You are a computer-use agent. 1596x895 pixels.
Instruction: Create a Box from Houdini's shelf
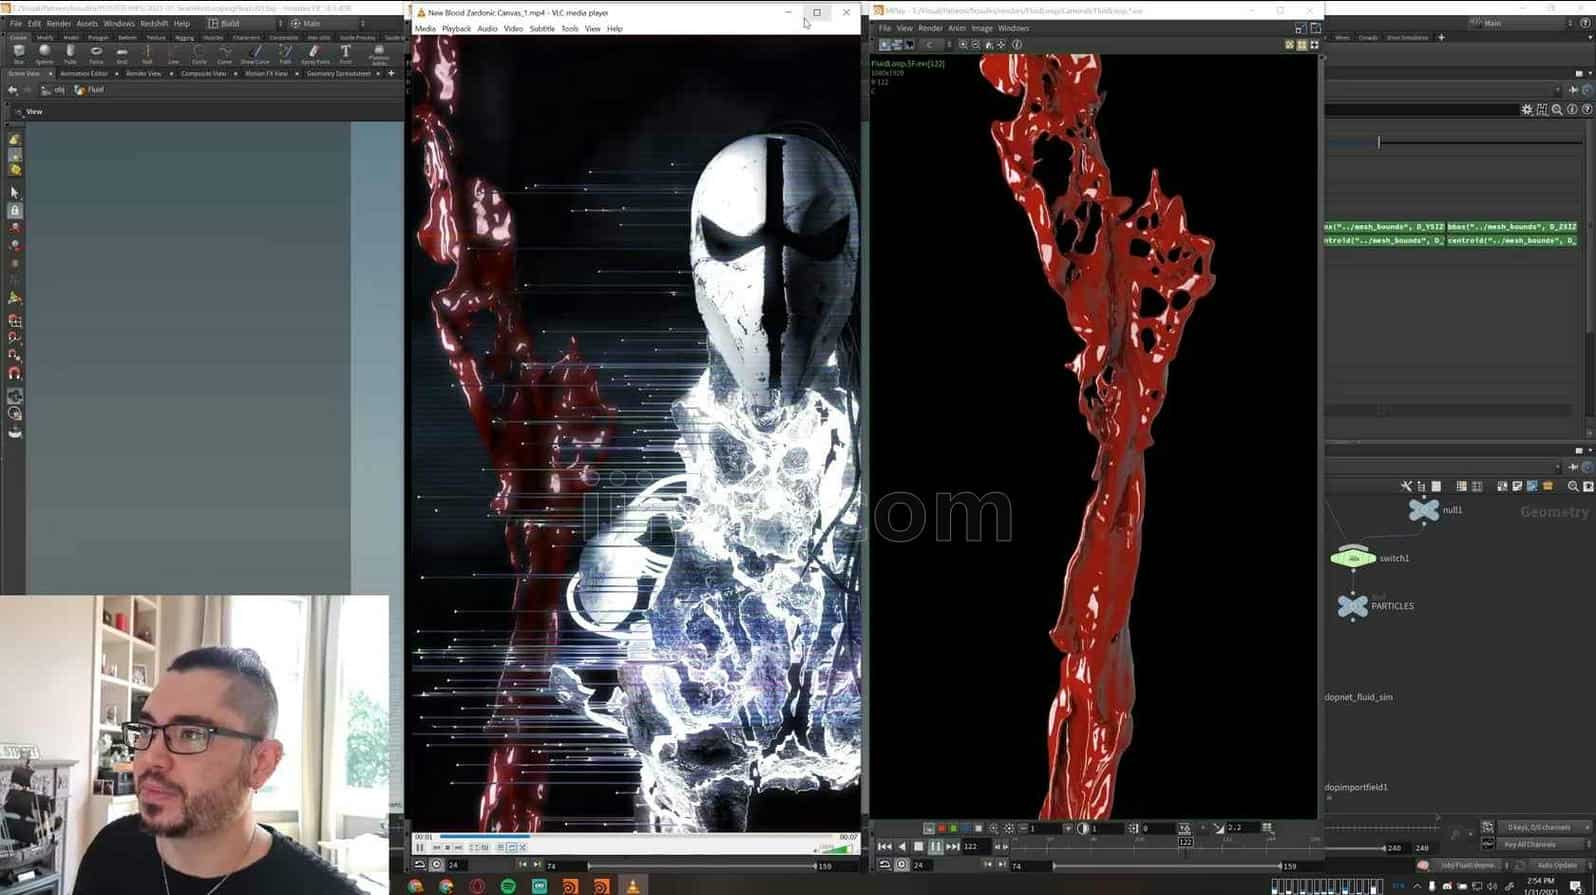[18, 54]
